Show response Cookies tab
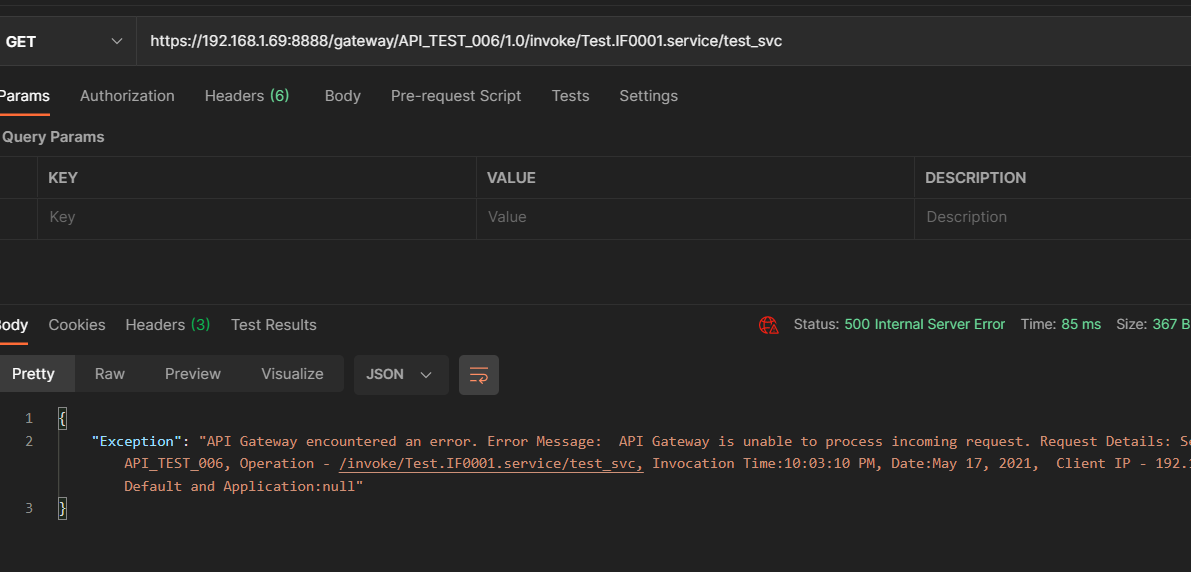The width and height of the screenshot is (1191, 572). 77,325
